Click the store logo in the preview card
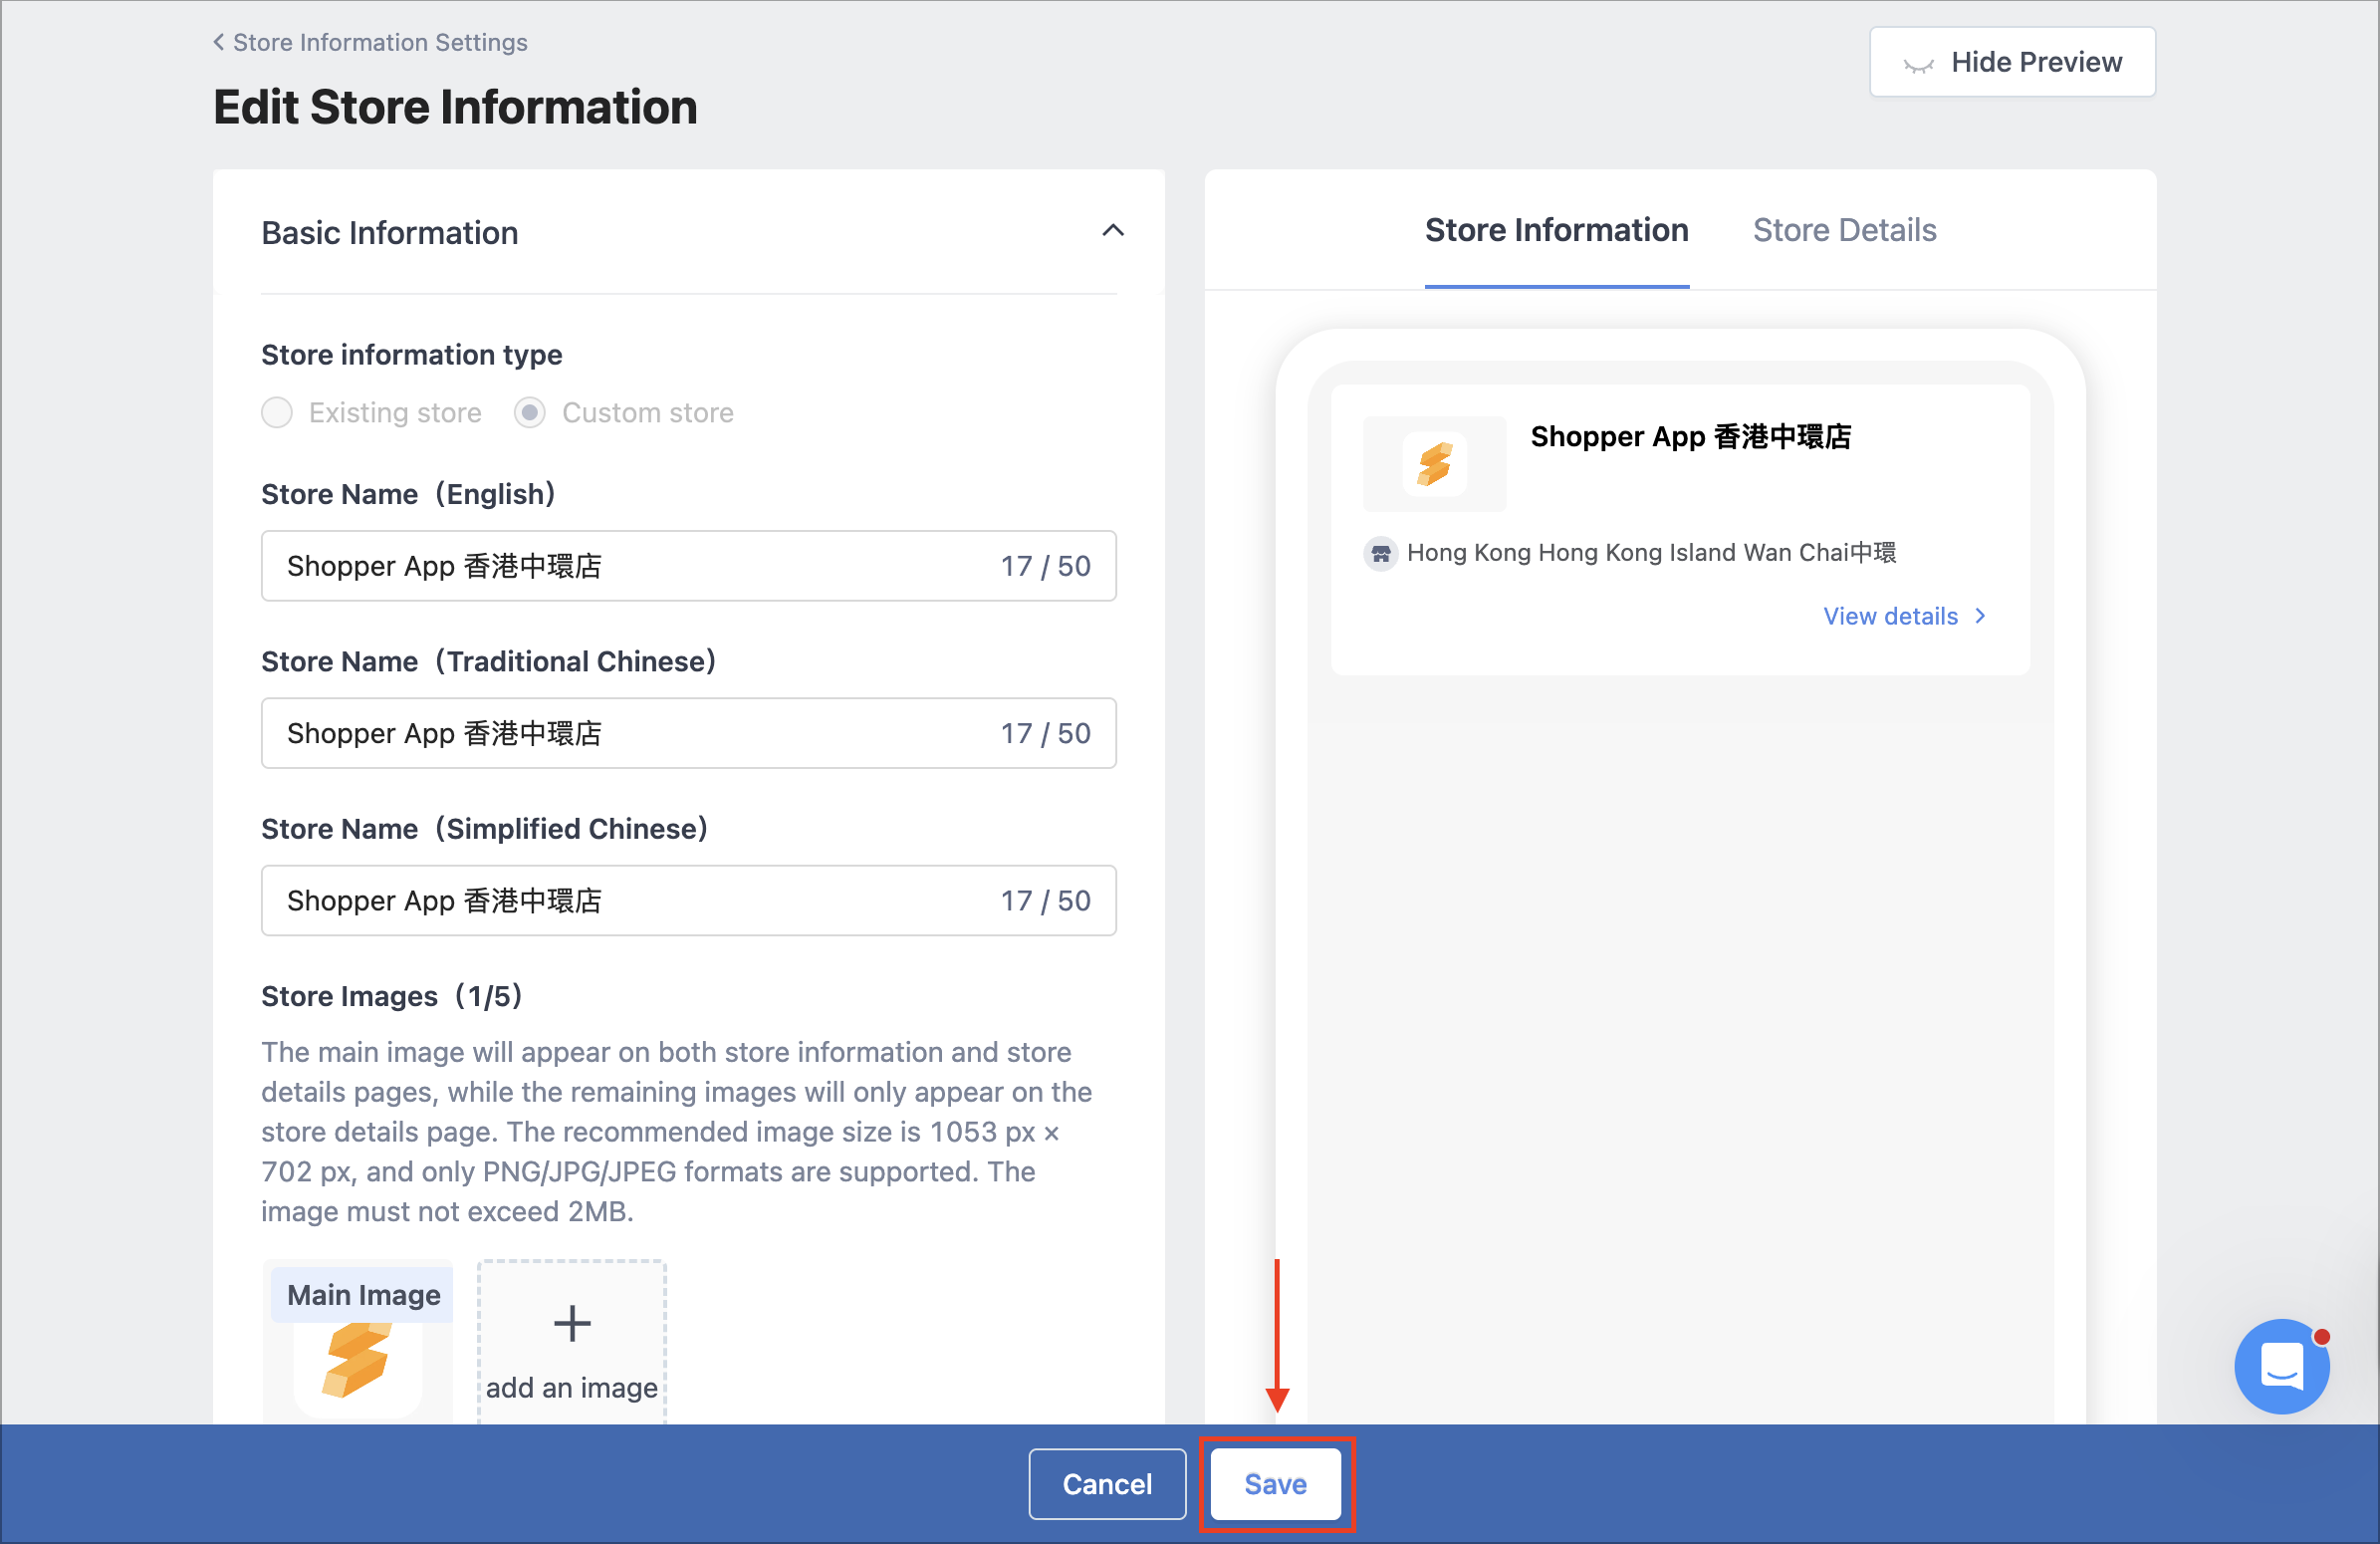The image size is (2380, 1544). [1434, 464]
